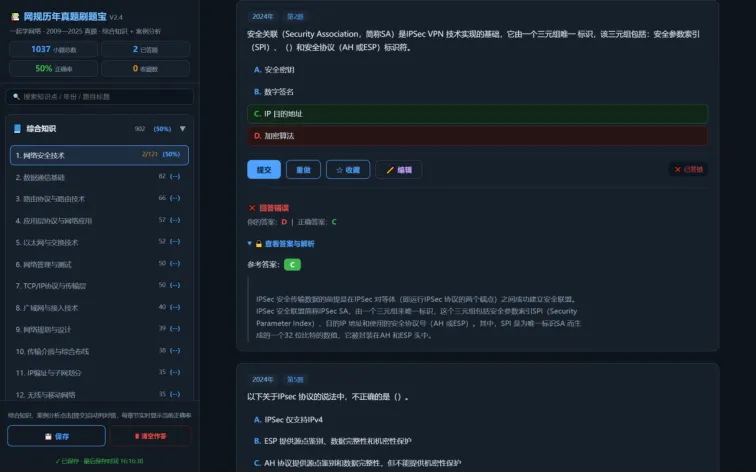Collapse the 综合知识 section with its triangle
Screen dimensions: 756x473
tap(183, 129)
